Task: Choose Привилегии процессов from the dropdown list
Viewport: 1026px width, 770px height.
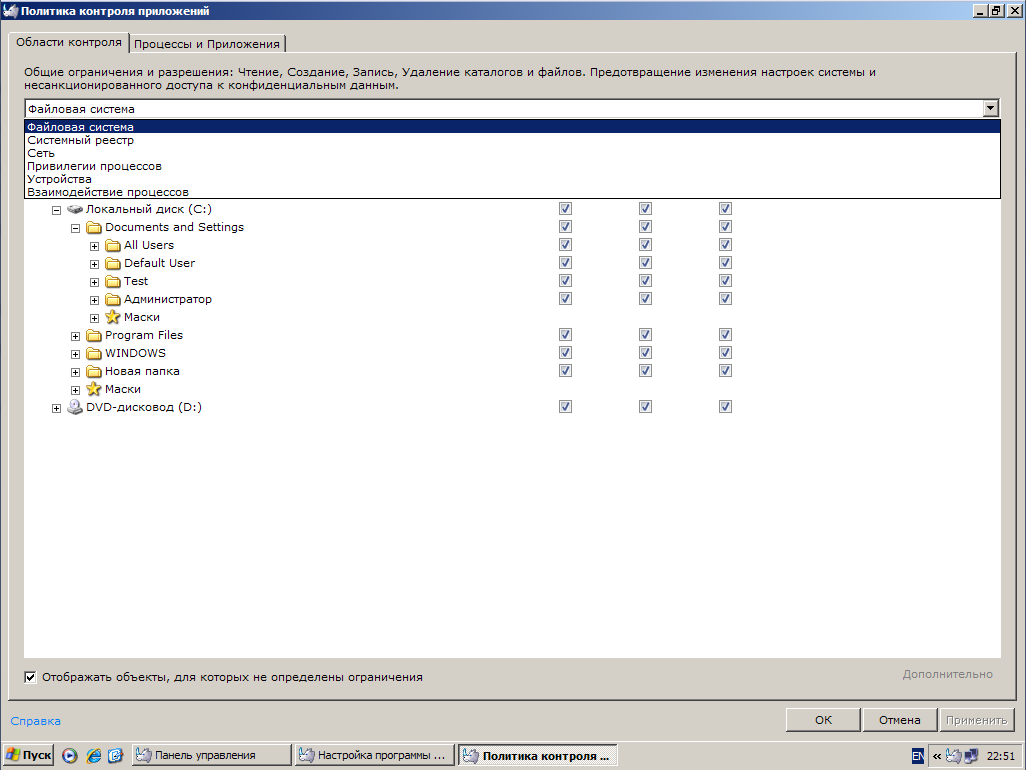Action: coord(512,166)
